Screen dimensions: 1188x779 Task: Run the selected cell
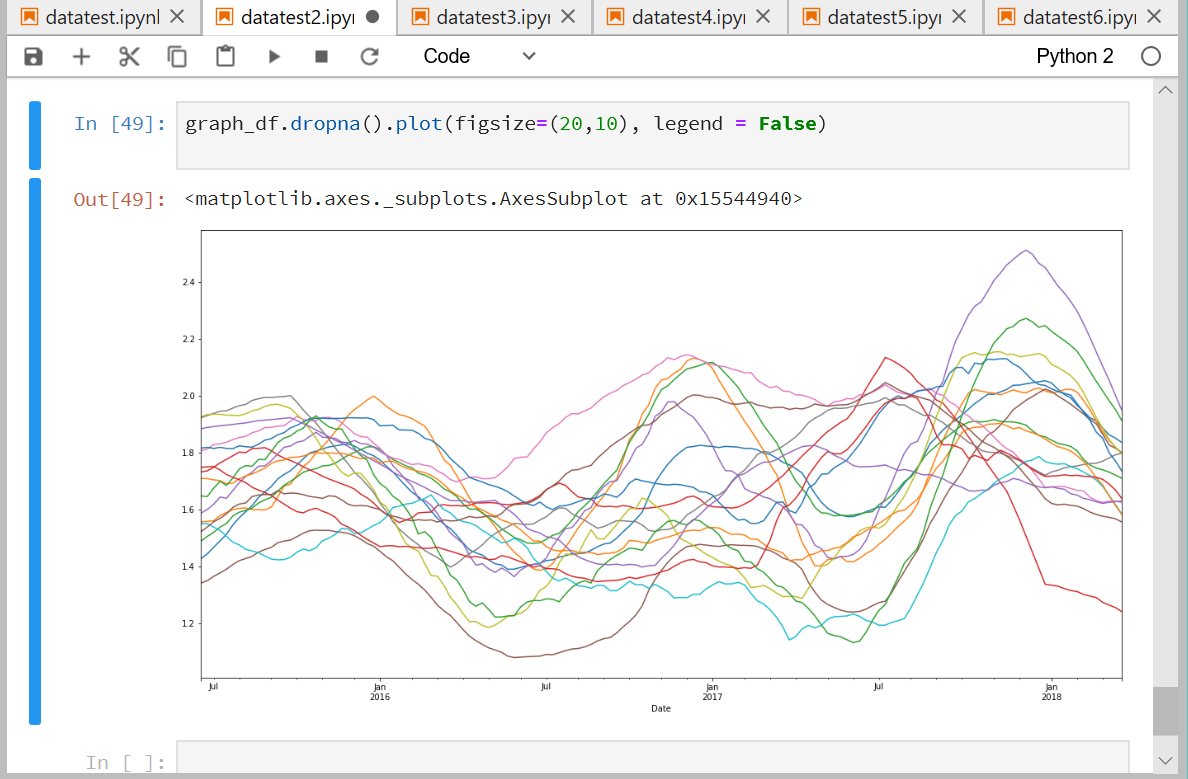(274, 56)
